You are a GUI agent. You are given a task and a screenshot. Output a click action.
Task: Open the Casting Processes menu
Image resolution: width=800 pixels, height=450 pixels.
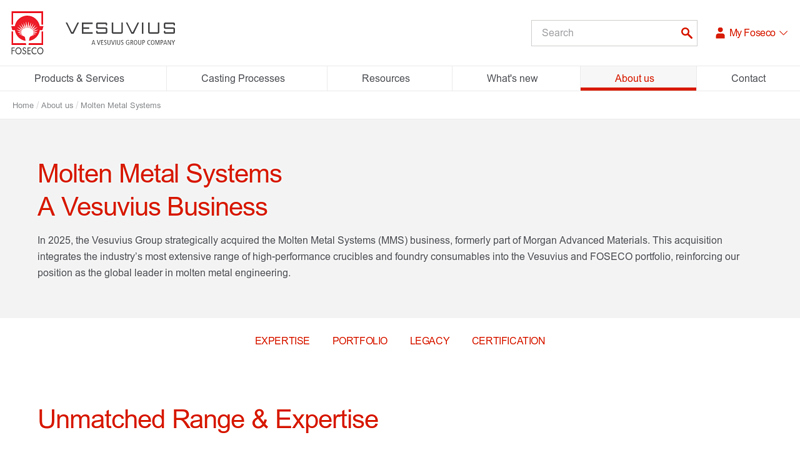pyautogui.click(x=243, y=79)
